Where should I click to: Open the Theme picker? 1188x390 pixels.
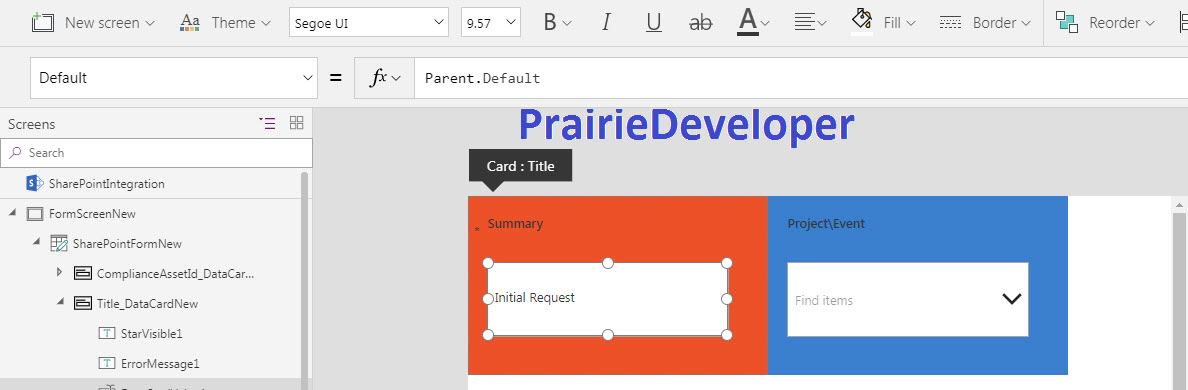click(x=225, y=23)
